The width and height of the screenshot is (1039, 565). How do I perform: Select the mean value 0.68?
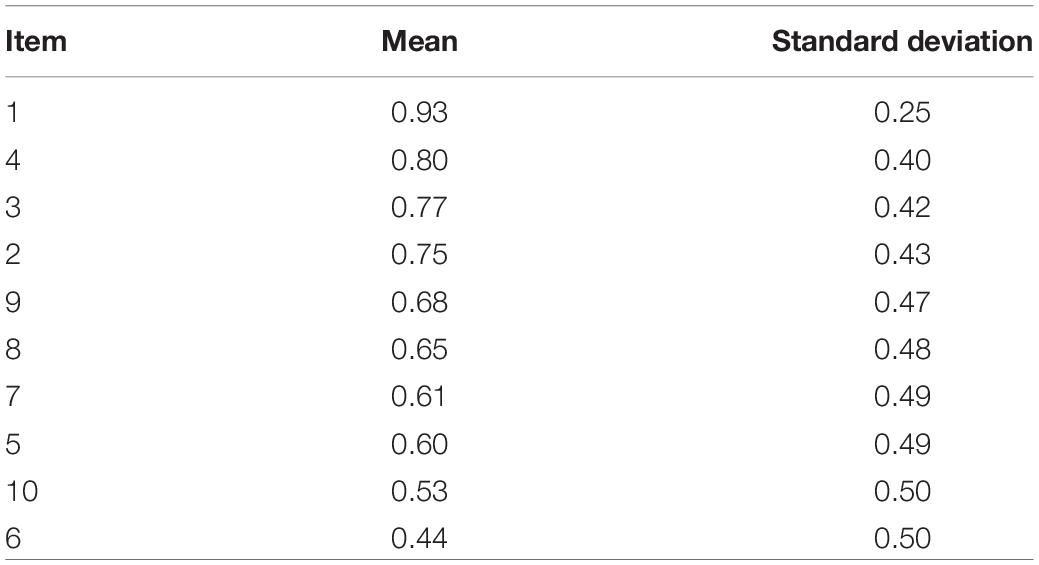tap(419, 302)
